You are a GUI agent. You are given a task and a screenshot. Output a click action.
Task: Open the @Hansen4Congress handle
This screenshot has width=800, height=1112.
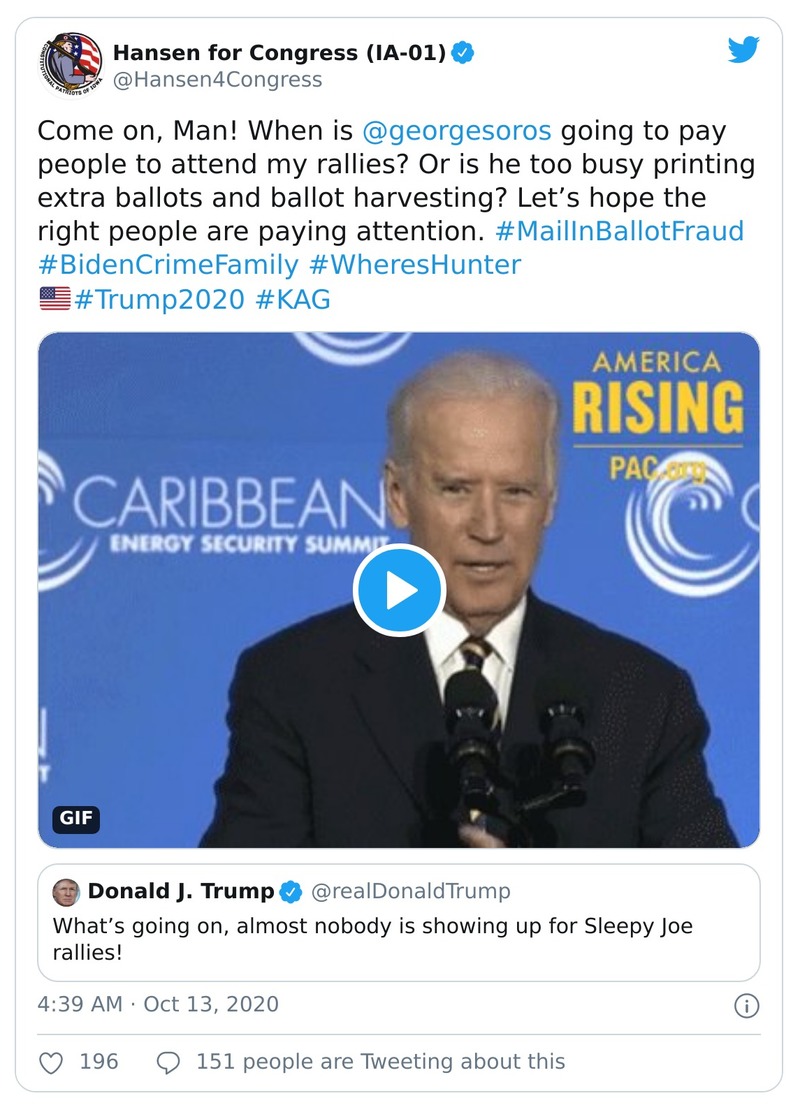coord(217,79)
